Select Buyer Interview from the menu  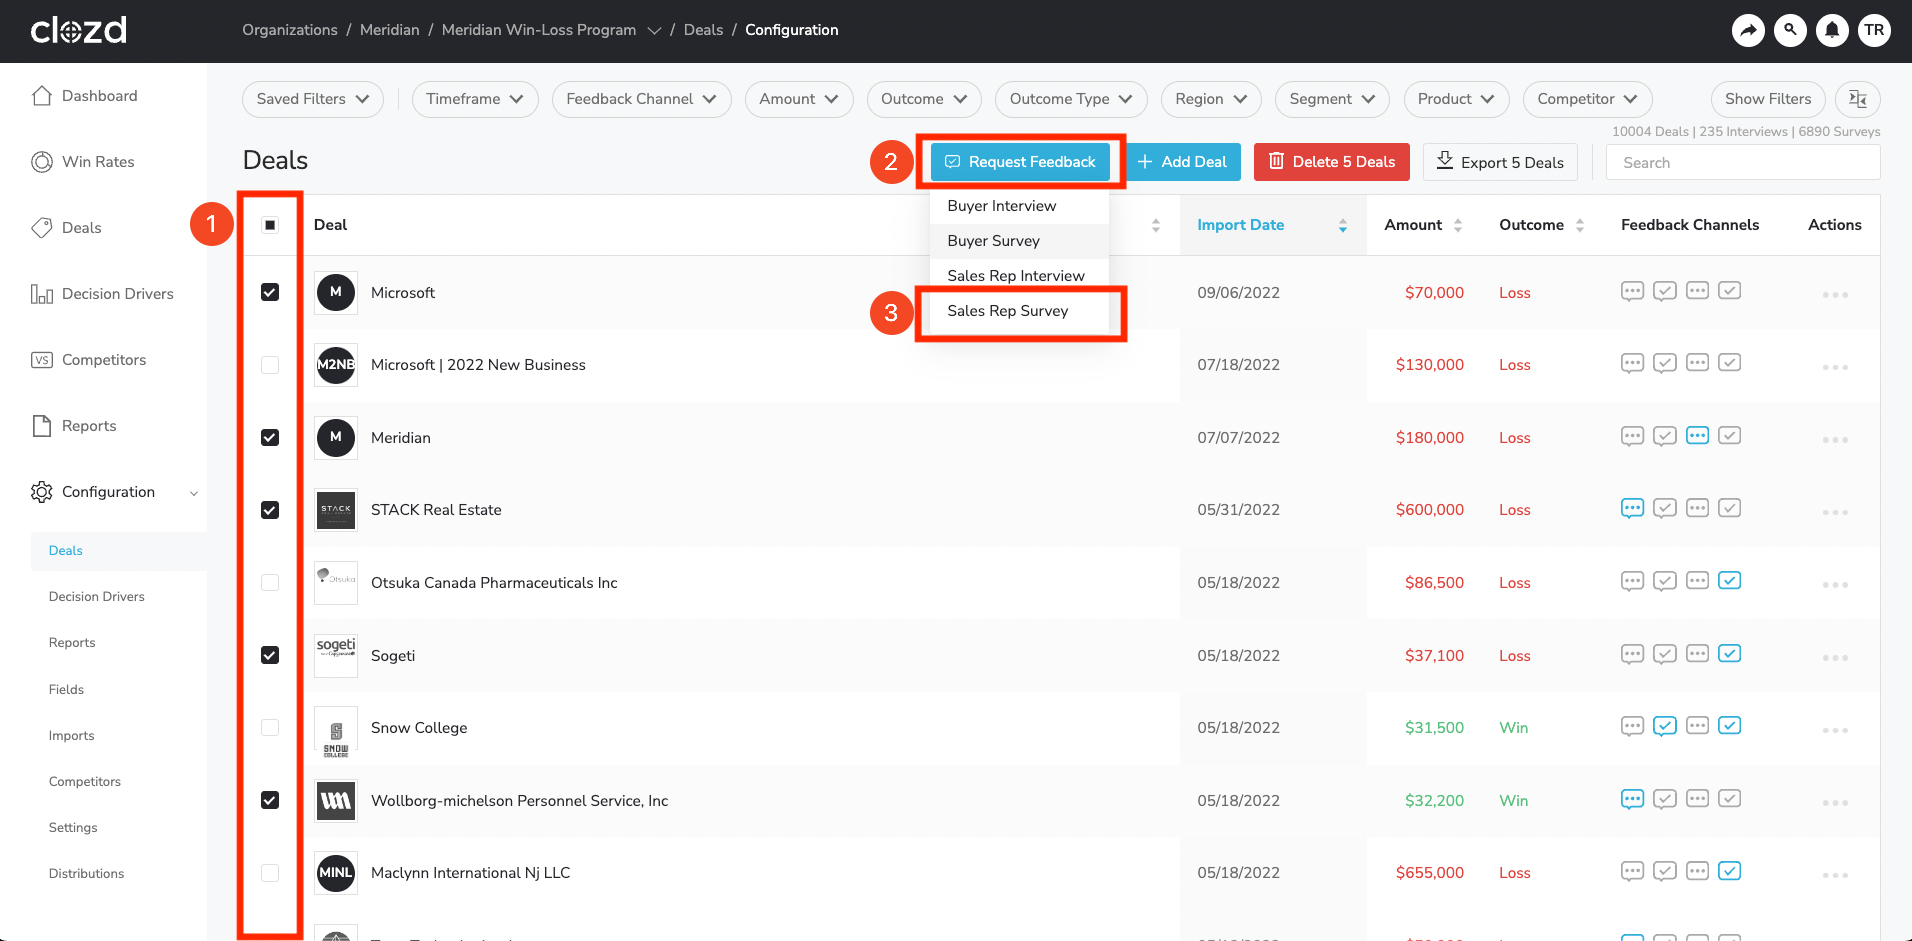(x=1019, y=206)
